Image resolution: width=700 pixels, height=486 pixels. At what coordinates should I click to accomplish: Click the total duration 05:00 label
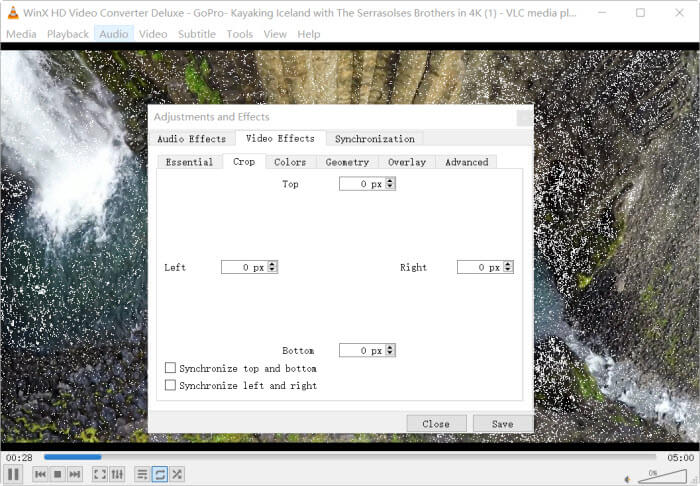[680, 457]
